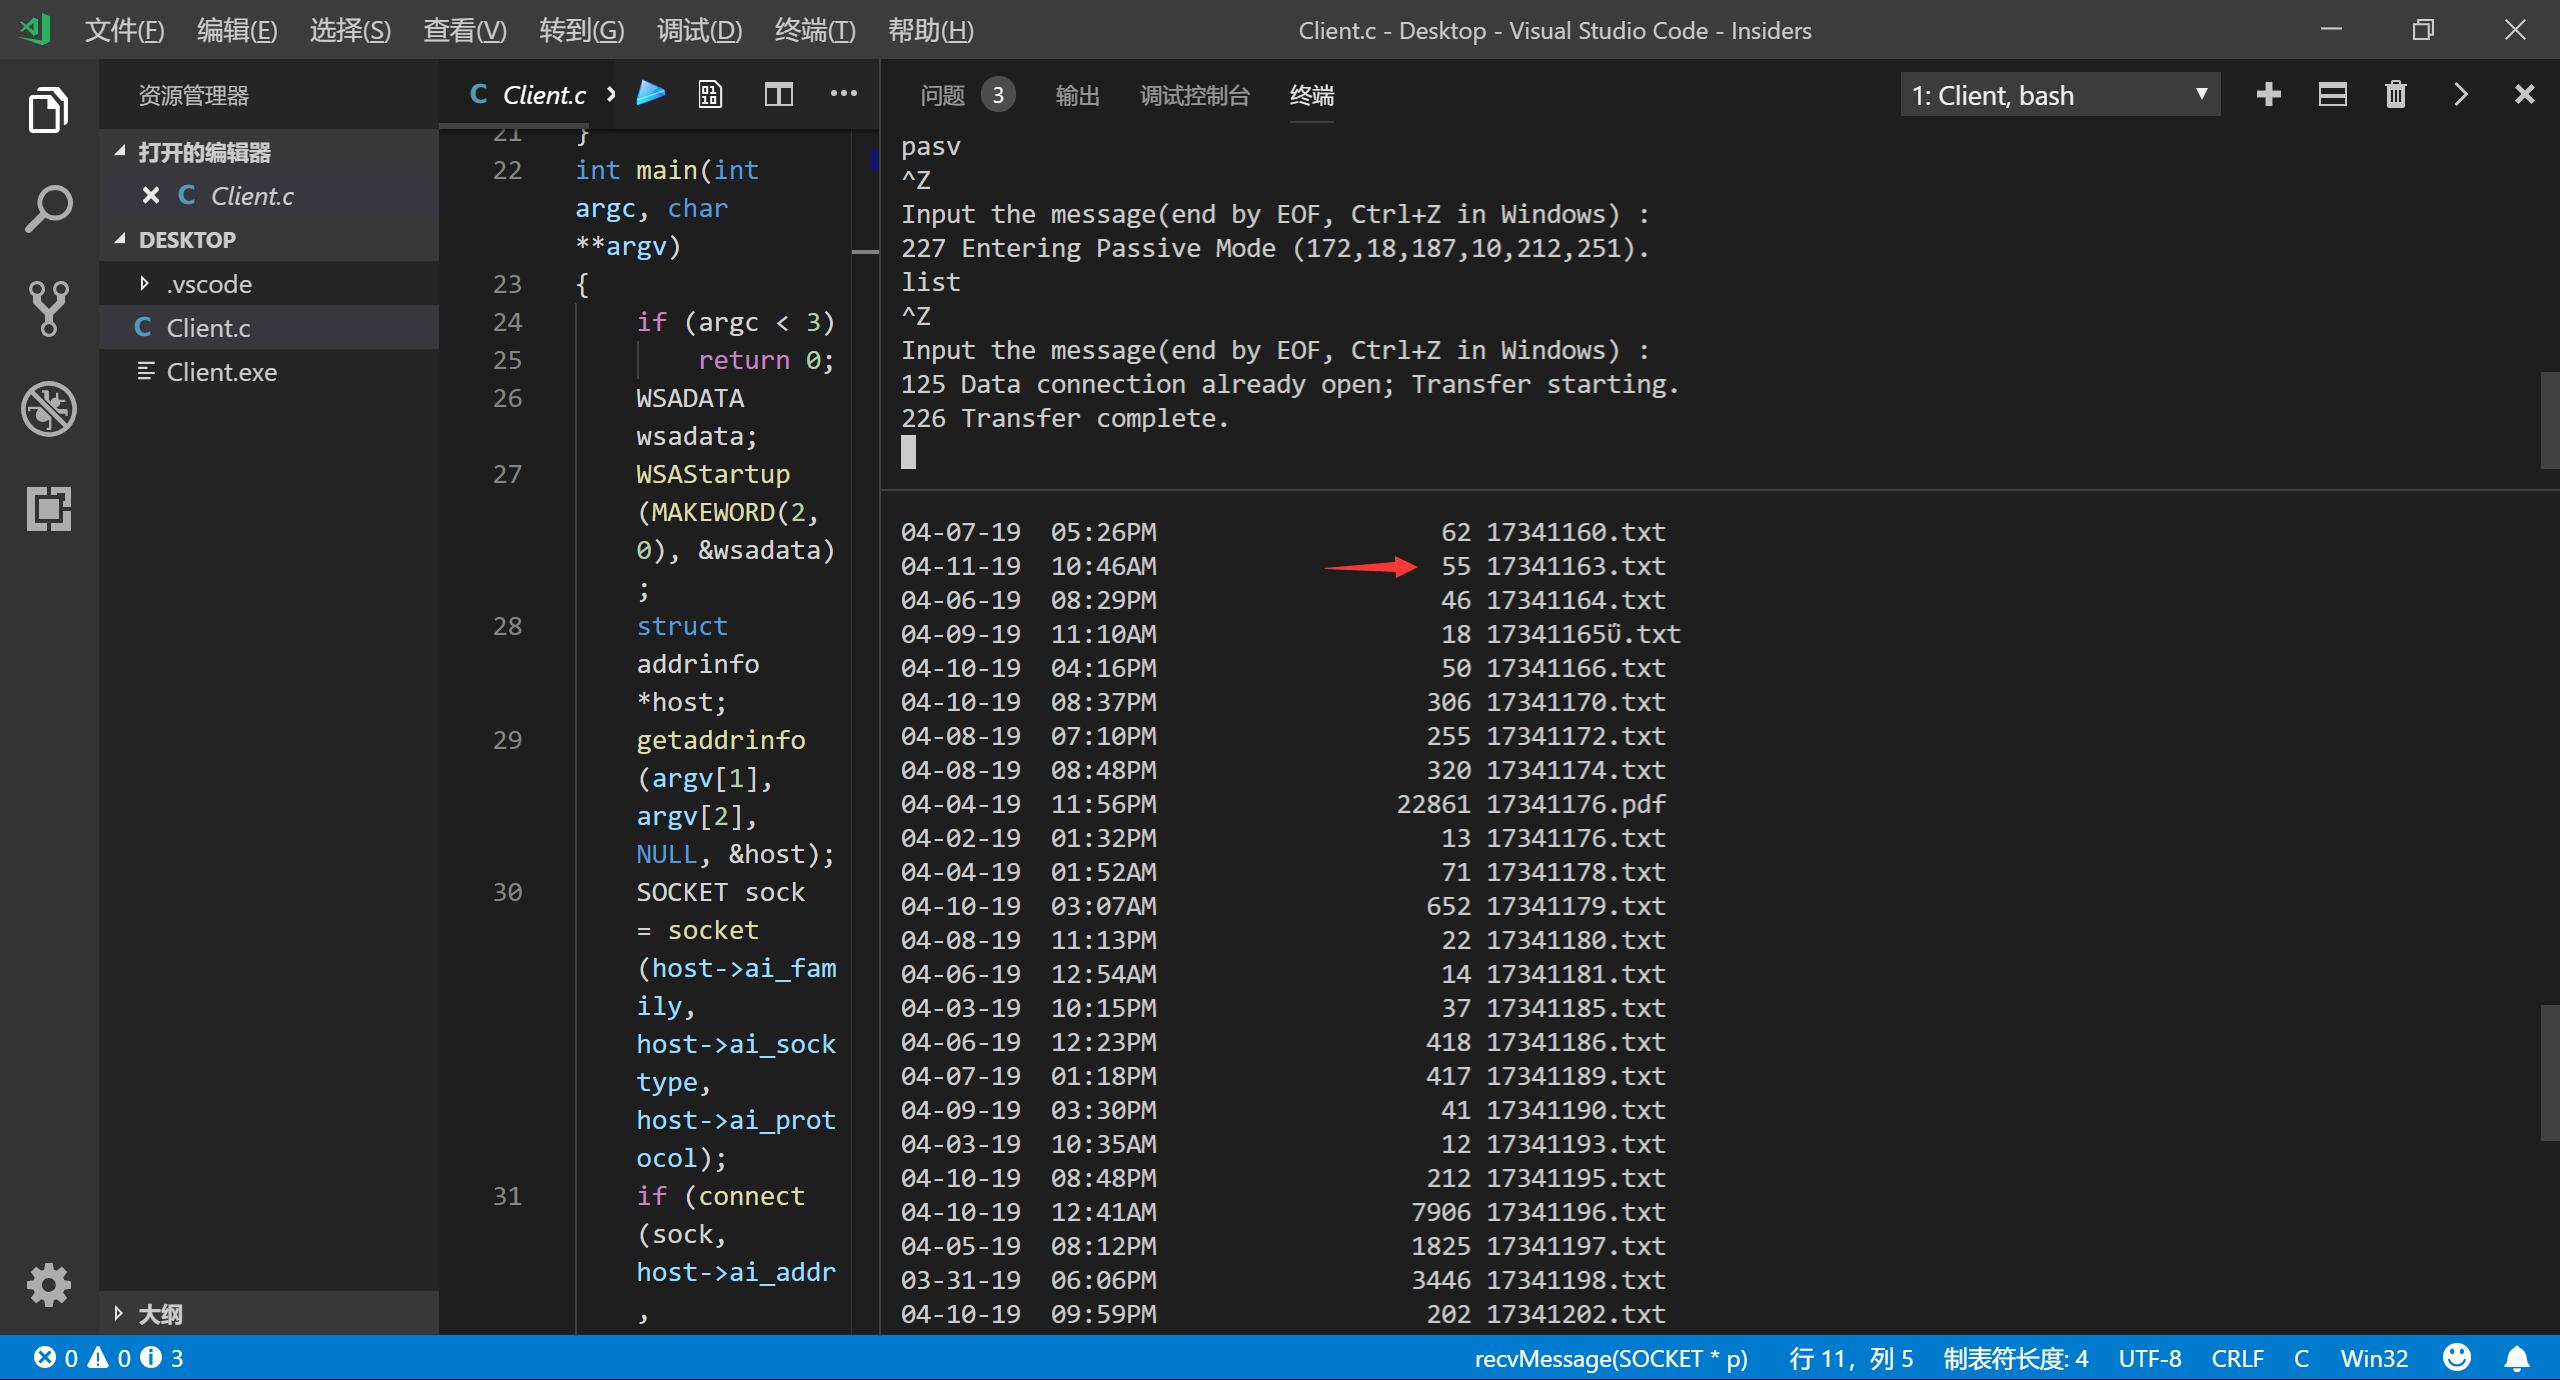Image resolution: width=2560 pixels, height=1380 pixels.
Task: Click the Run Code play icon
Action: pyautogui.click(x=651, y=94)
